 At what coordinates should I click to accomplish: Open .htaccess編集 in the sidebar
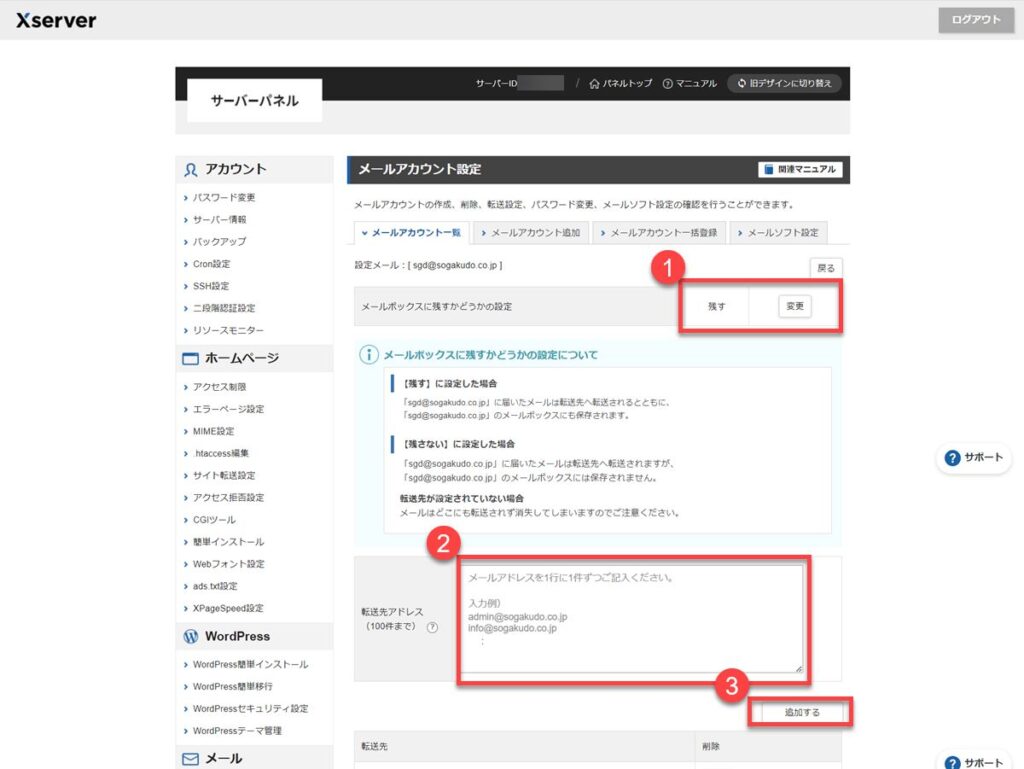point(221,453)
